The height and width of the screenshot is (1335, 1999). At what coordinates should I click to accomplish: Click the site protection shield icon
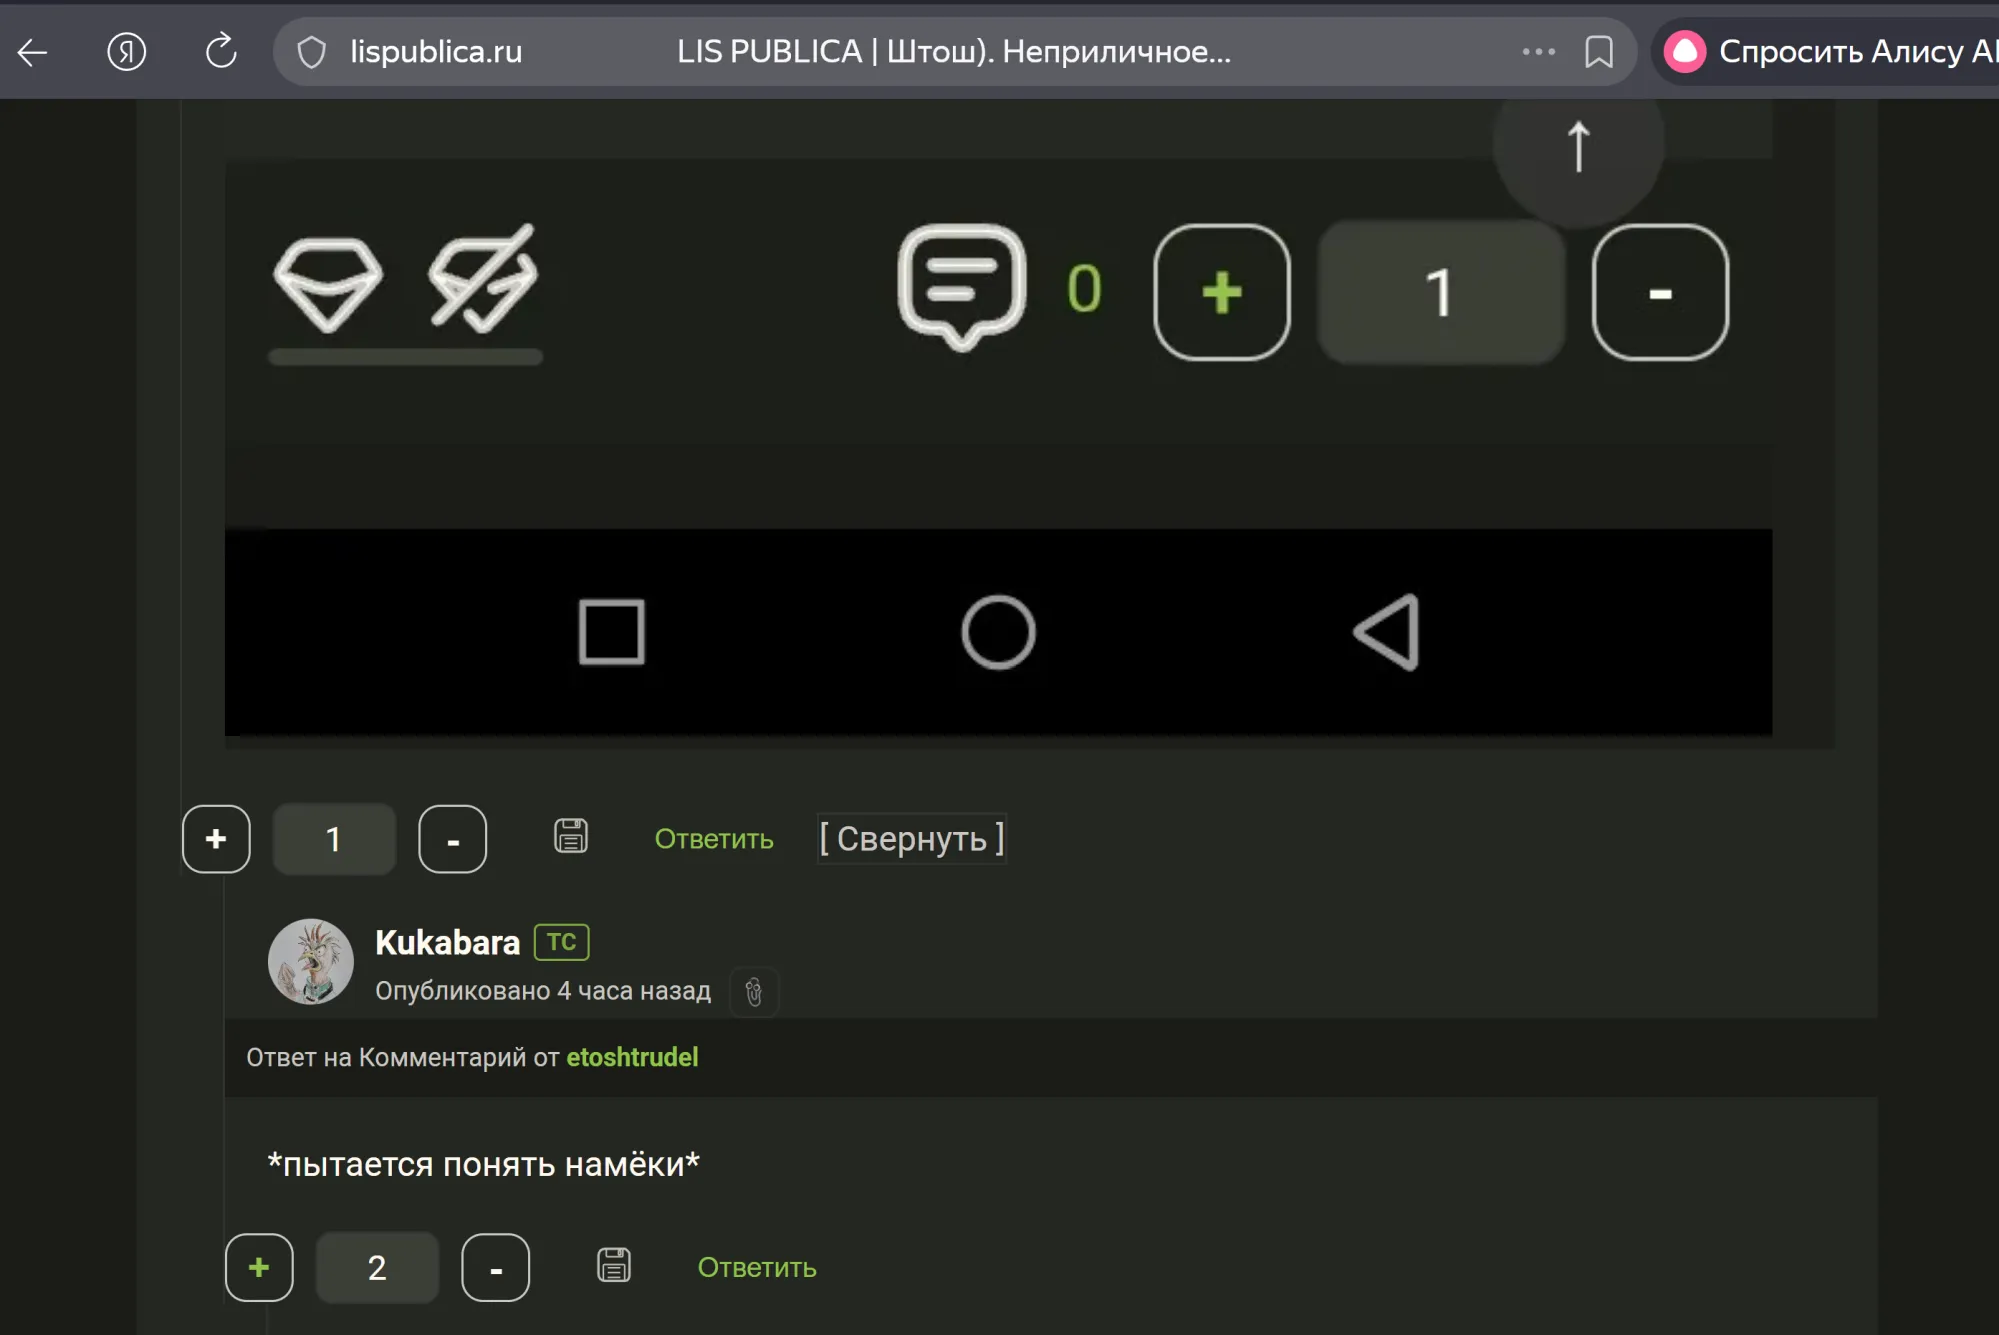[312, 52]
